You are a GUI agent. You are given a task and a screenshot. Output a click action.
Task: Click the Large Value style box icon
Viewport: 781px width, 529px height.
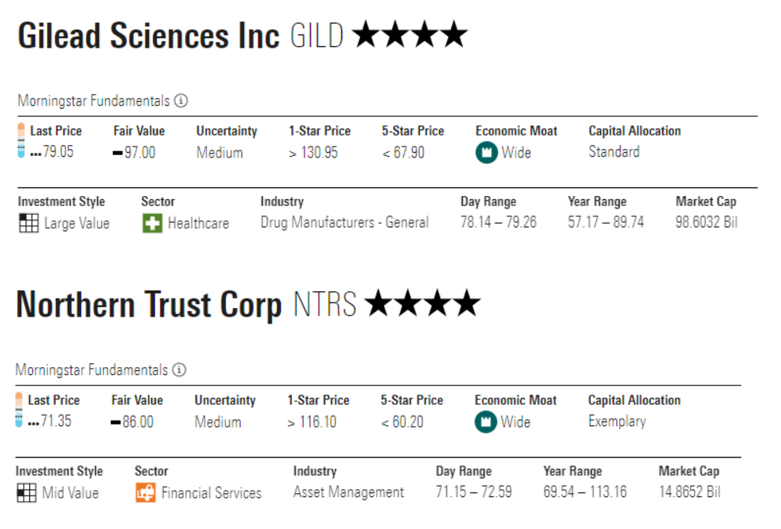(28, 223)
